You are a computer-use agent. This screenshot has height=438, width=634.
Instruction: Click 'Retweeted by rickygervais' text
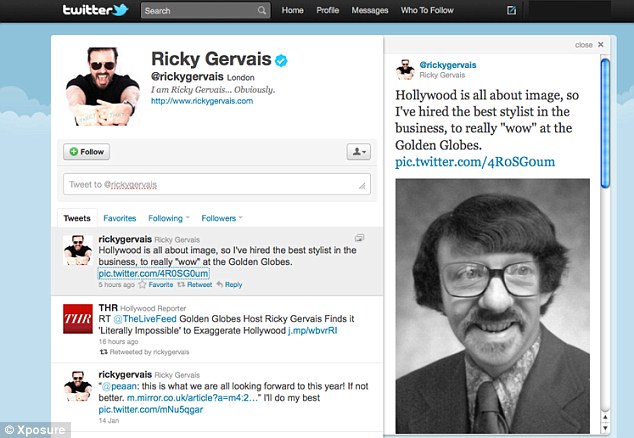[149, 352]
